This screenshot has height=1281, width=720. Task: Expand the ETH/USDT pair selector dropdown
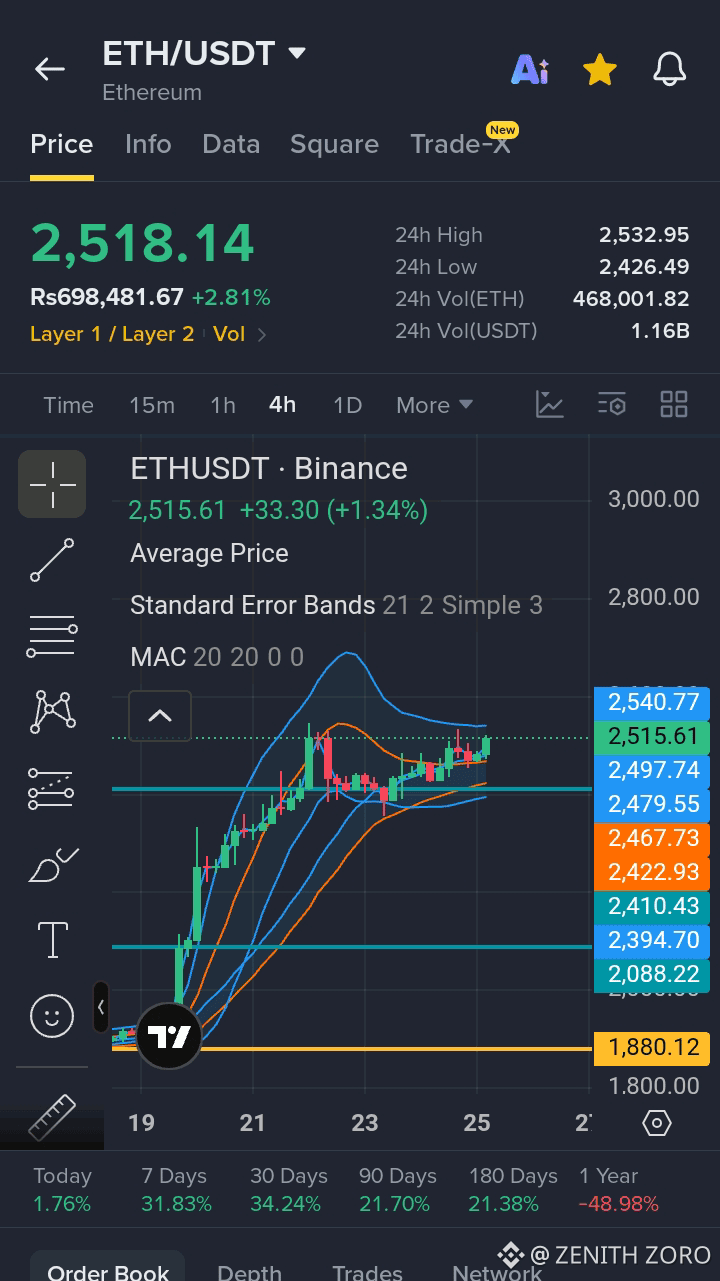click(x=297, y=53)
